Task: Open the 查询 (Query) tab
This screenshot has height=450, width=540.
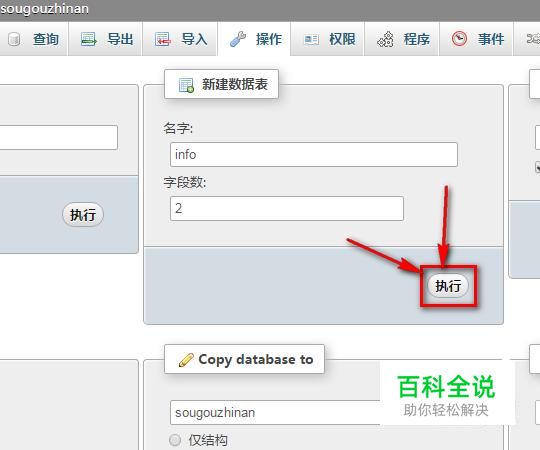Action: pos(34,39)
